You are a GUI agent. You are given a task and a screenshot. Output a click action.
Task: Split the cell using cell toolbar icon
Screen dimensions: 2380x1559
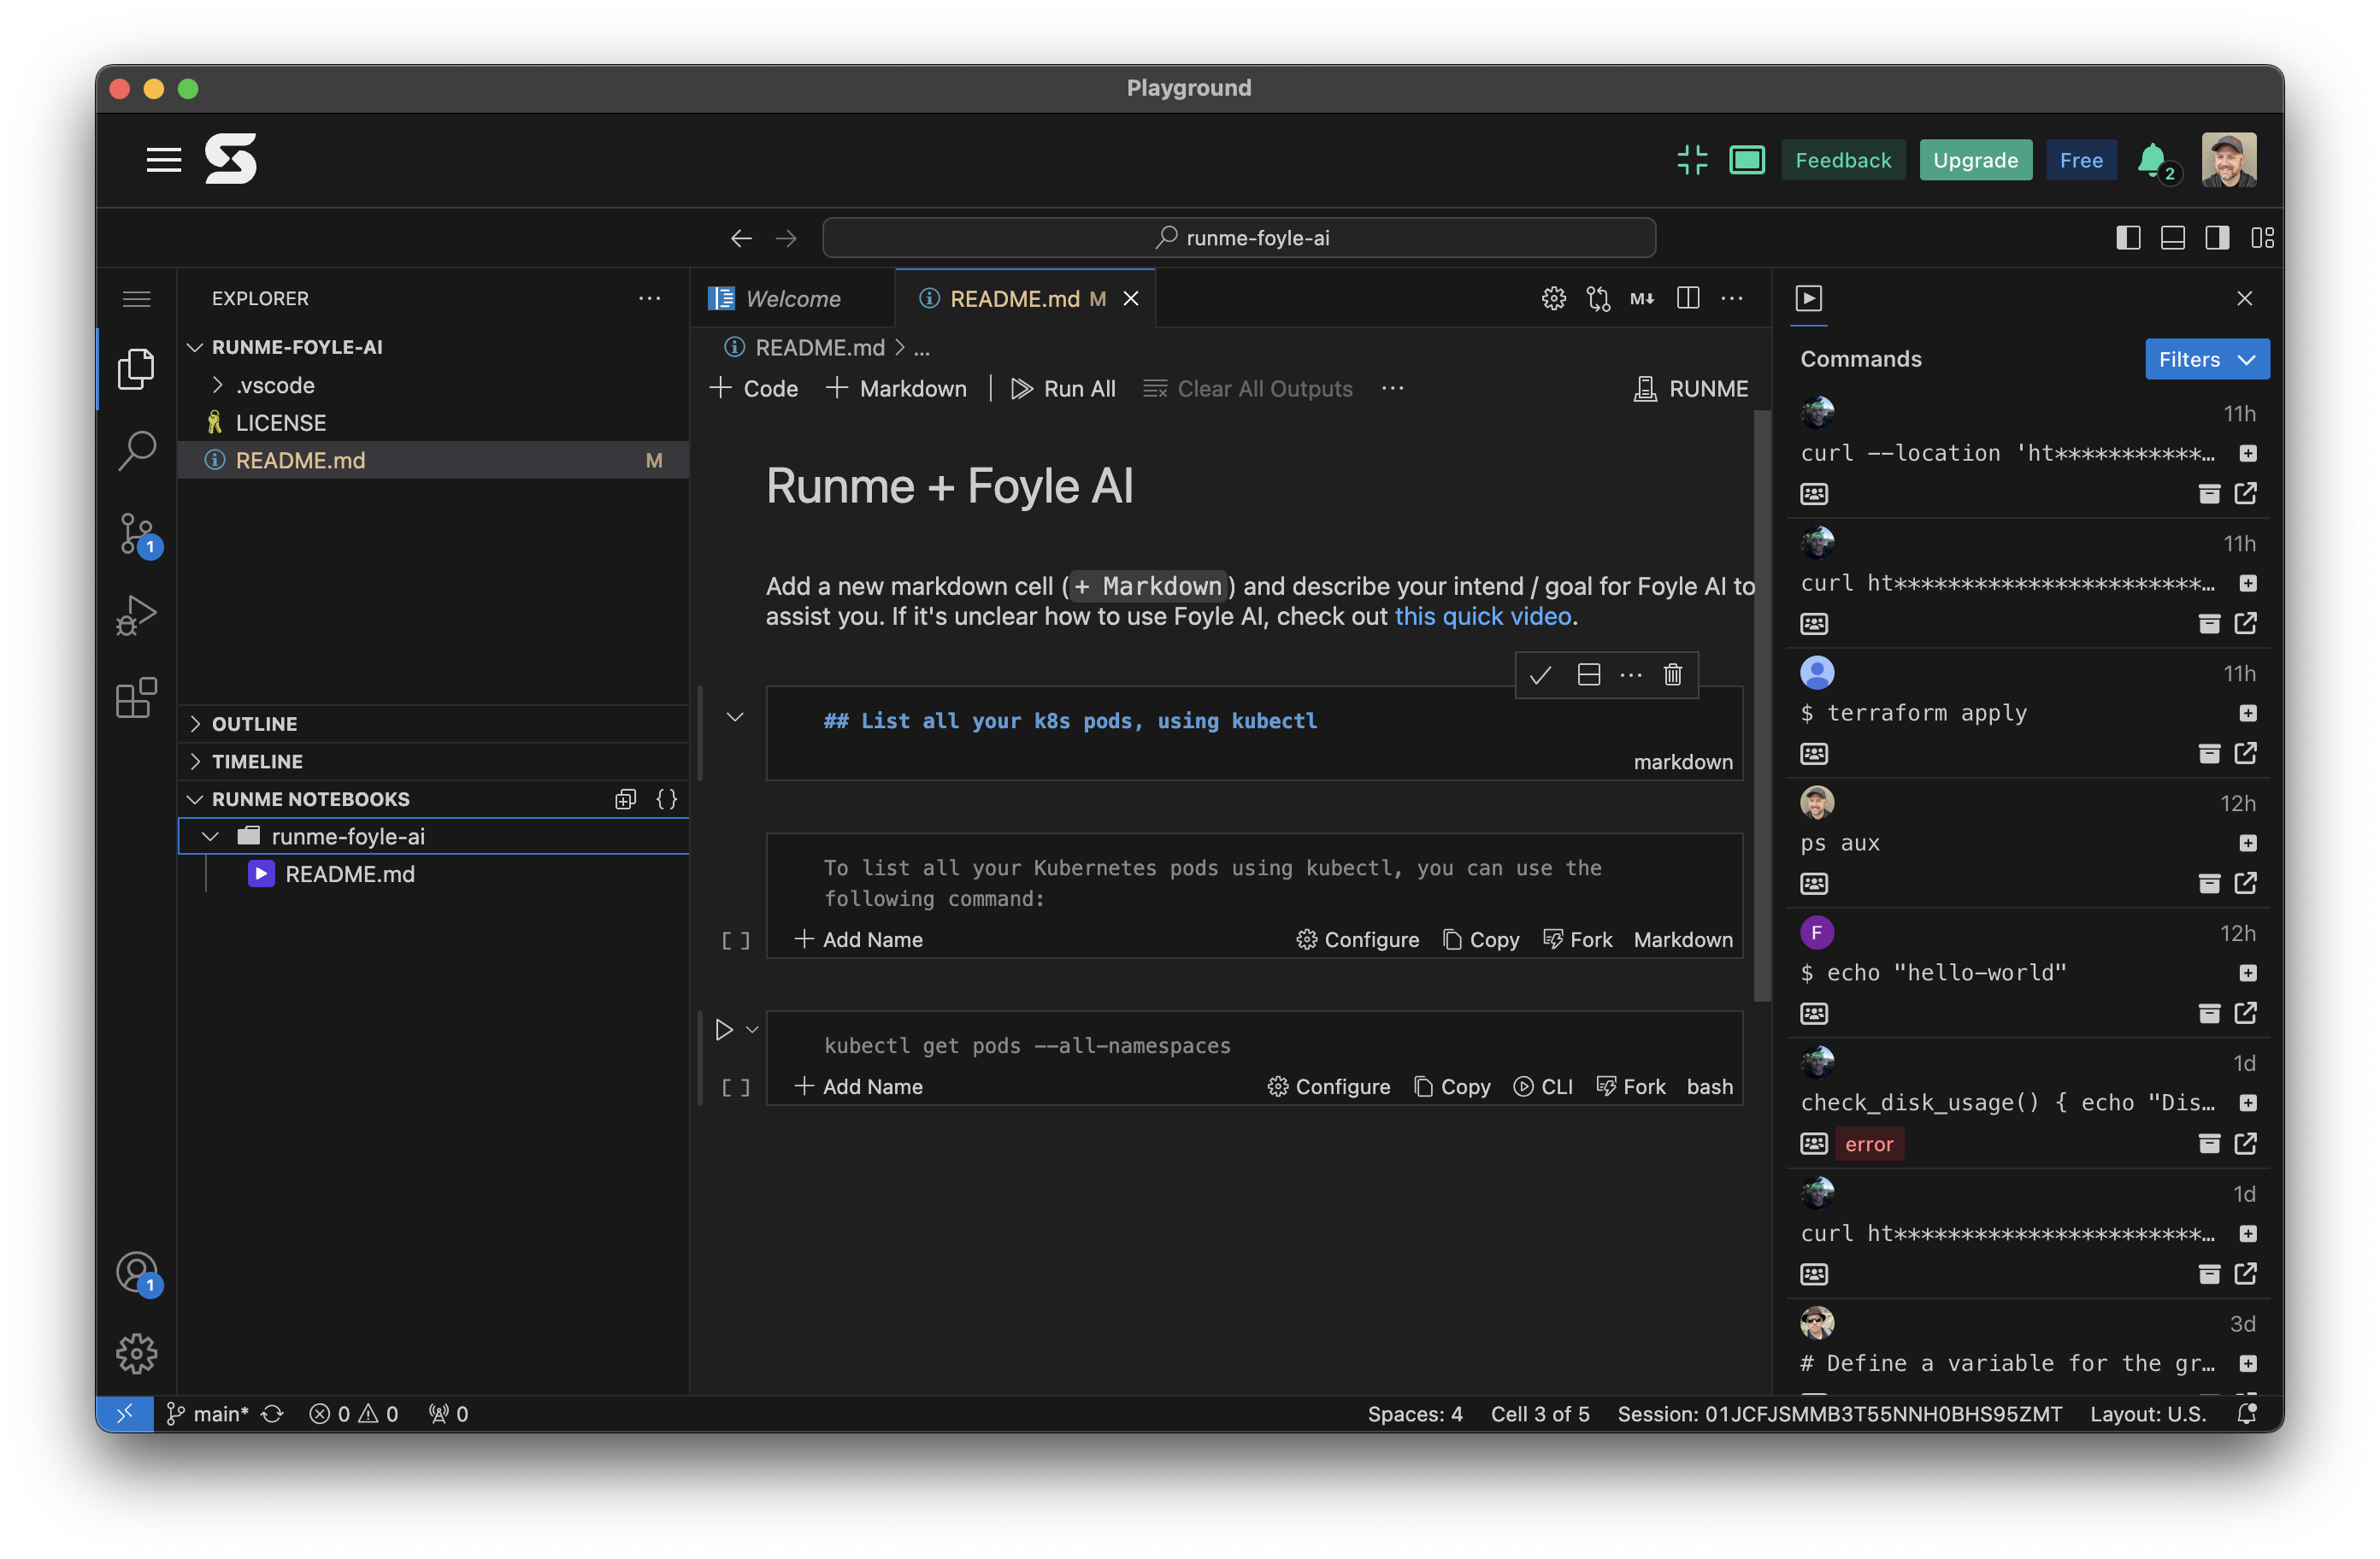tap(1588, 675)
